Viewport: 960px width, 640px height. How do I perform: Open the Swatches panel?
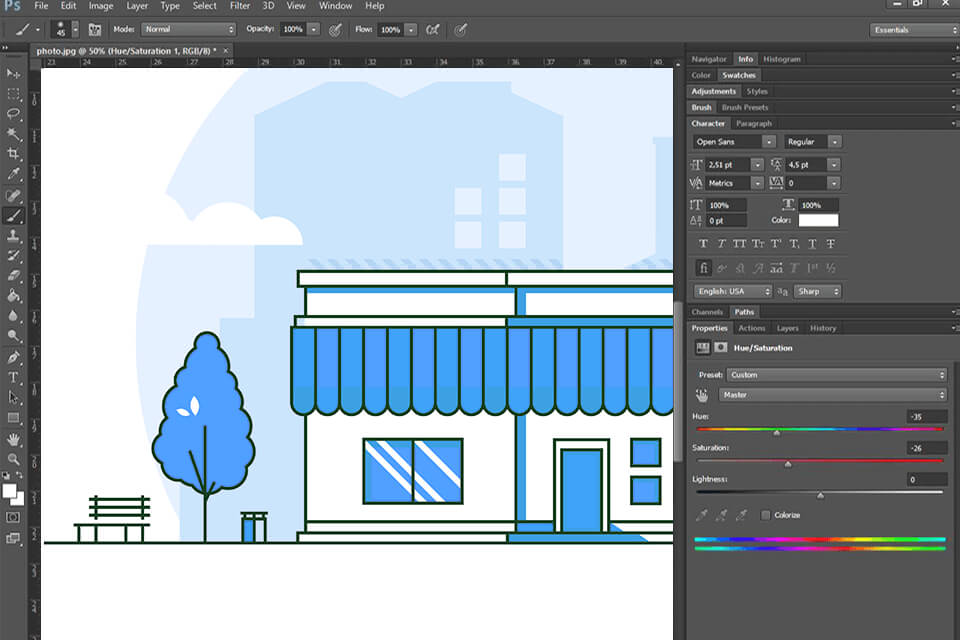pos(740,75)
